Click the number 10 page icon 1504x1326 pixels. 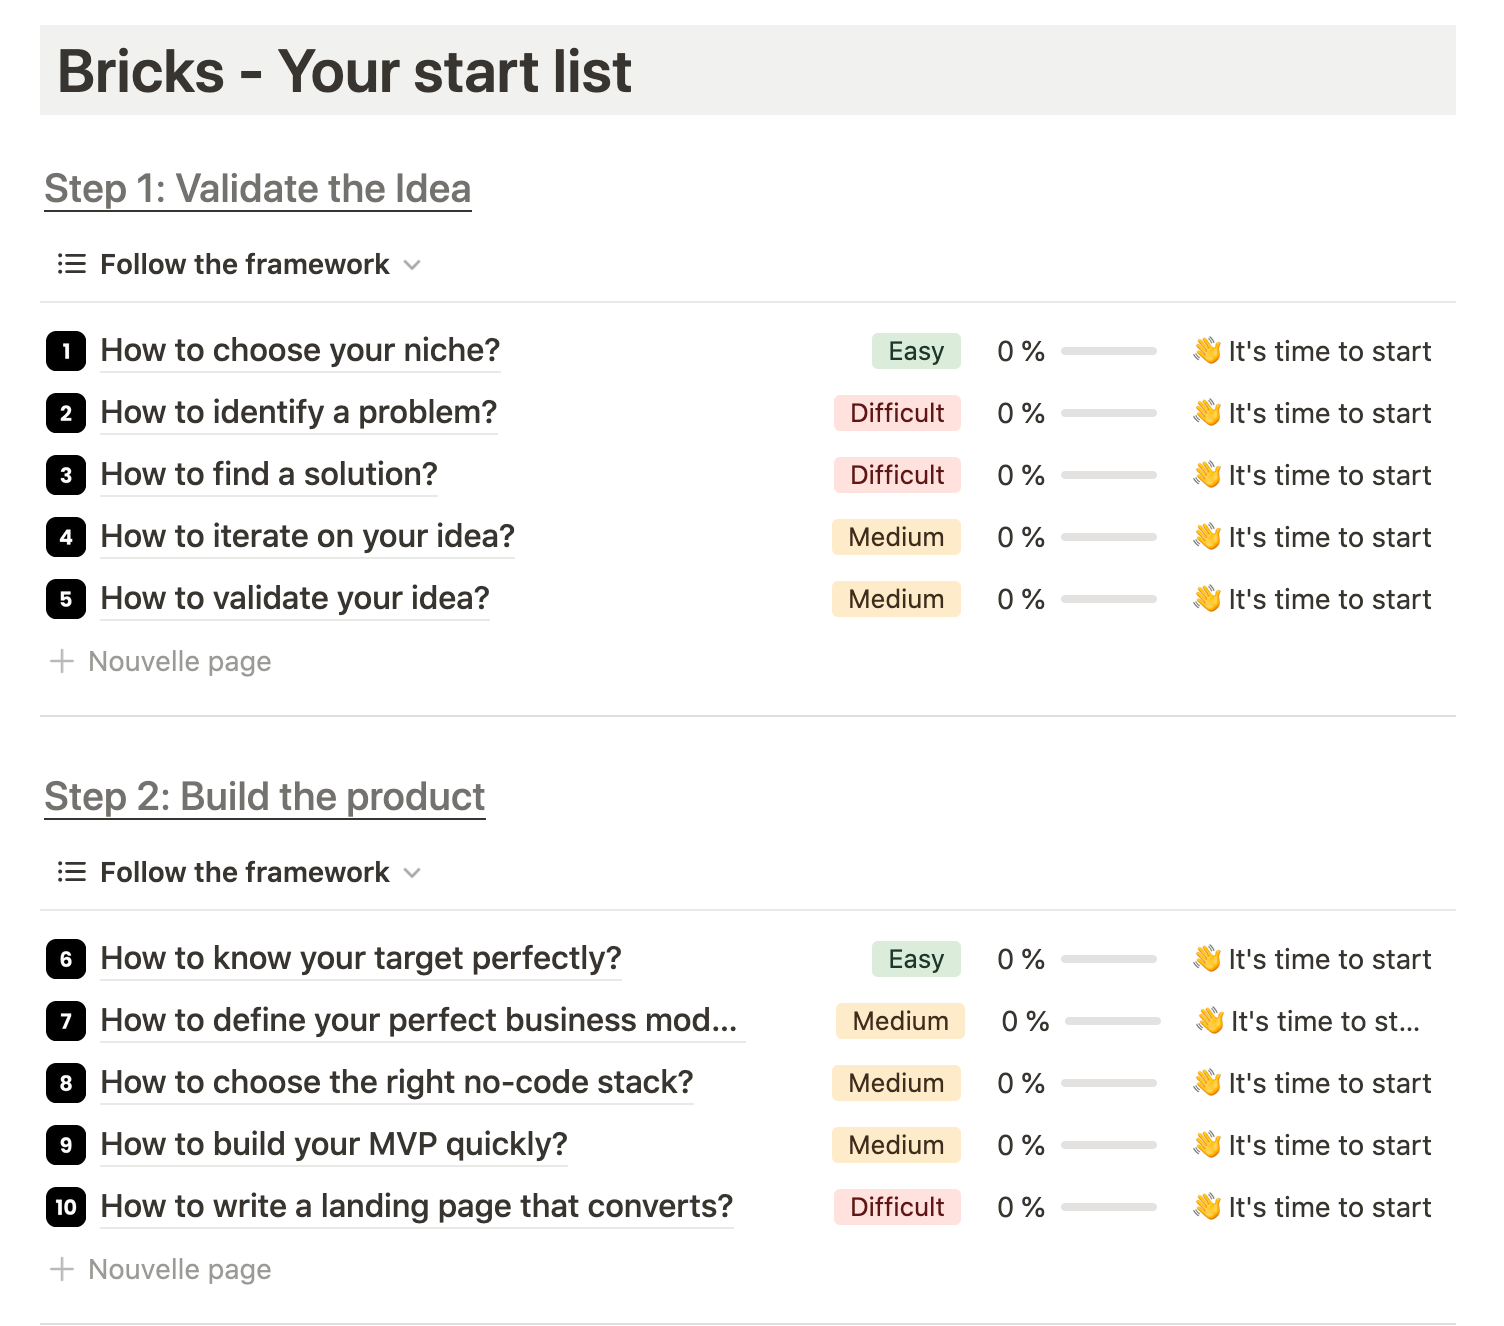click(66, 1207)
